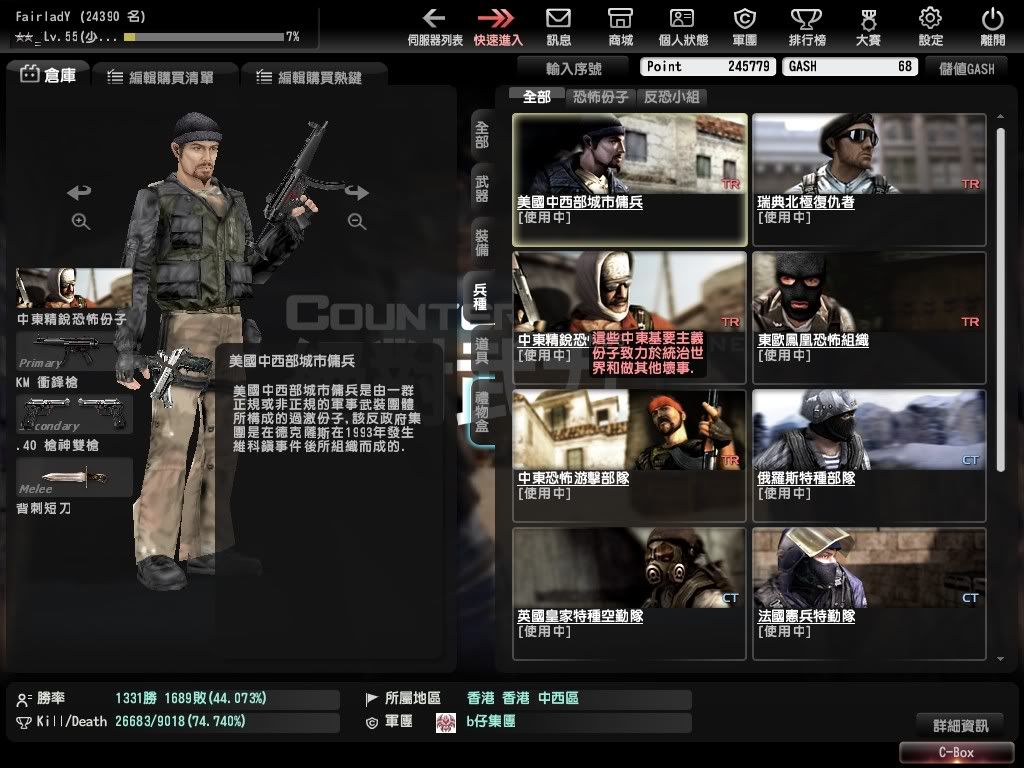Select the vertical 禮物盒 gift box category

[482, 412]
